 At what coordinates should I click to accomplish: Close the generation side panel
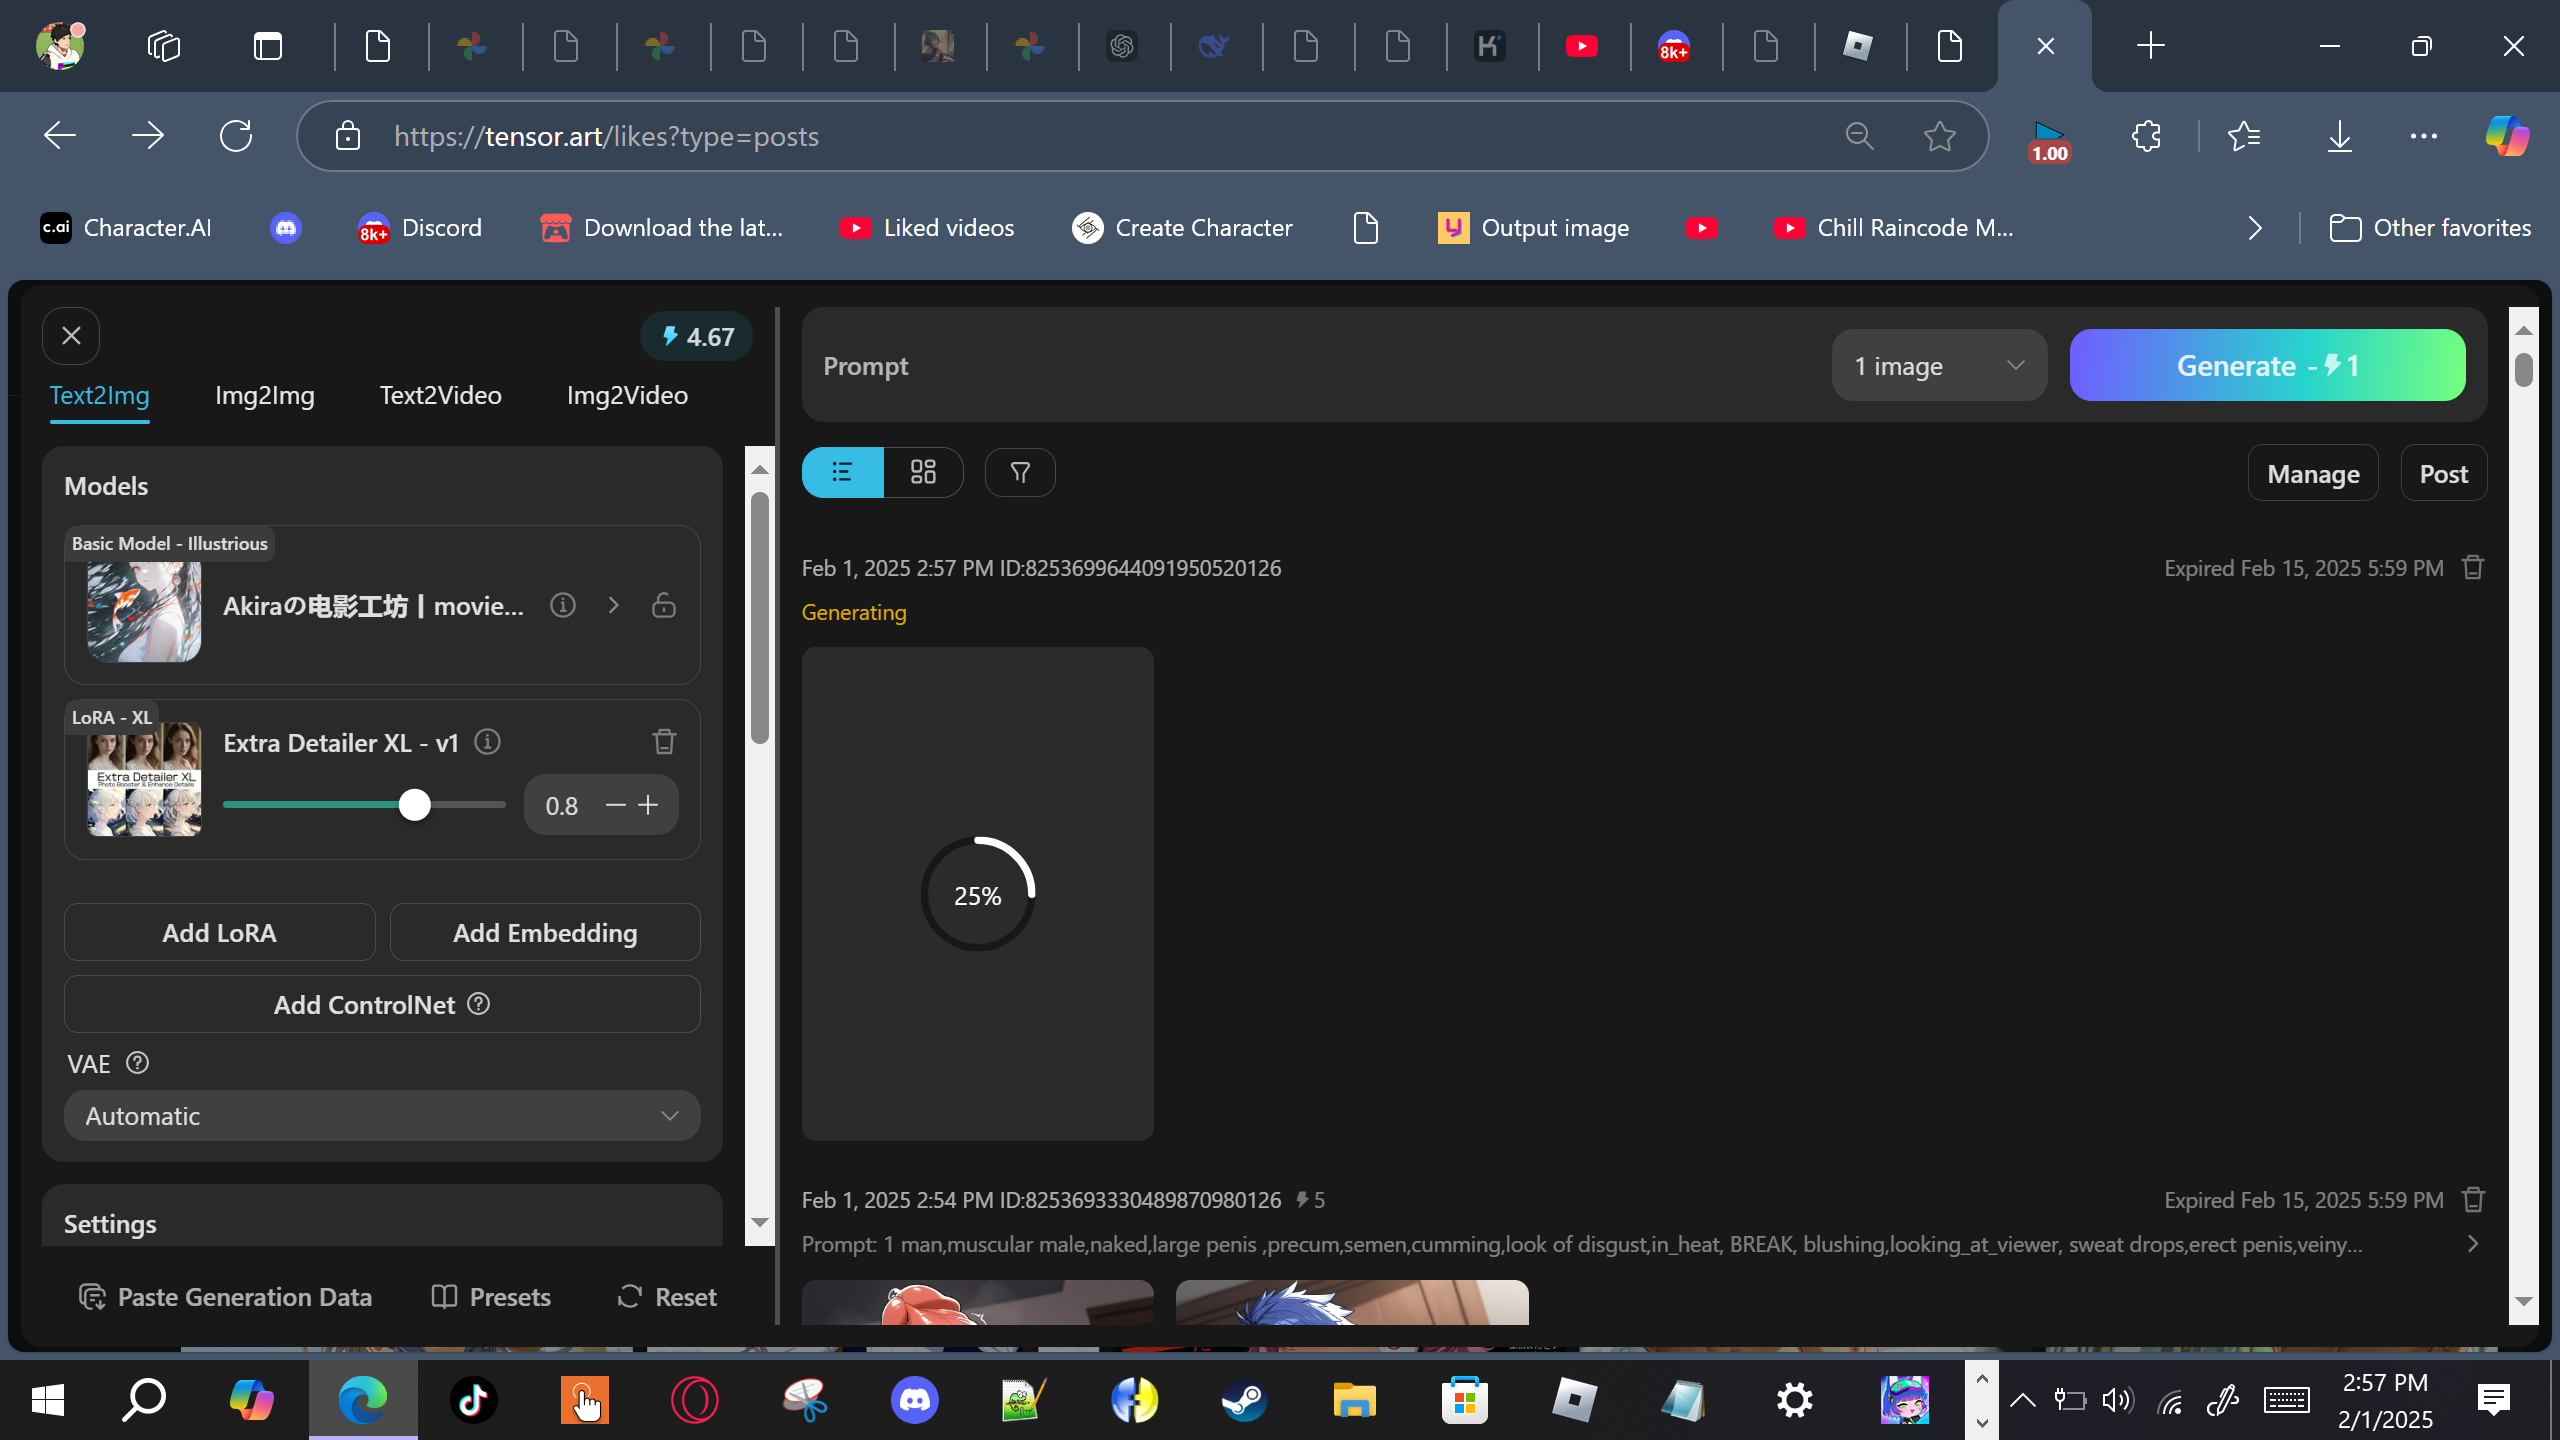pos(71,336)
